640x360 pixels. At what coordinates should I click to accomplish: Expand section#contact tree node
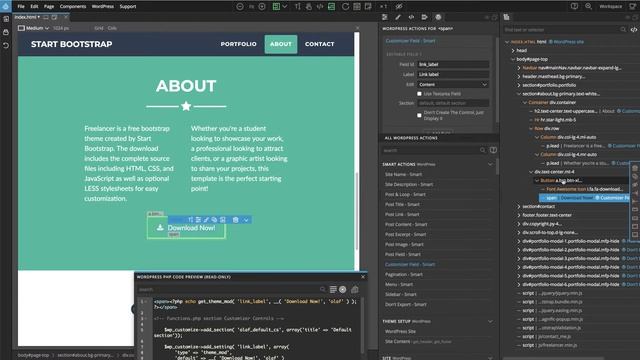(519, 207)
